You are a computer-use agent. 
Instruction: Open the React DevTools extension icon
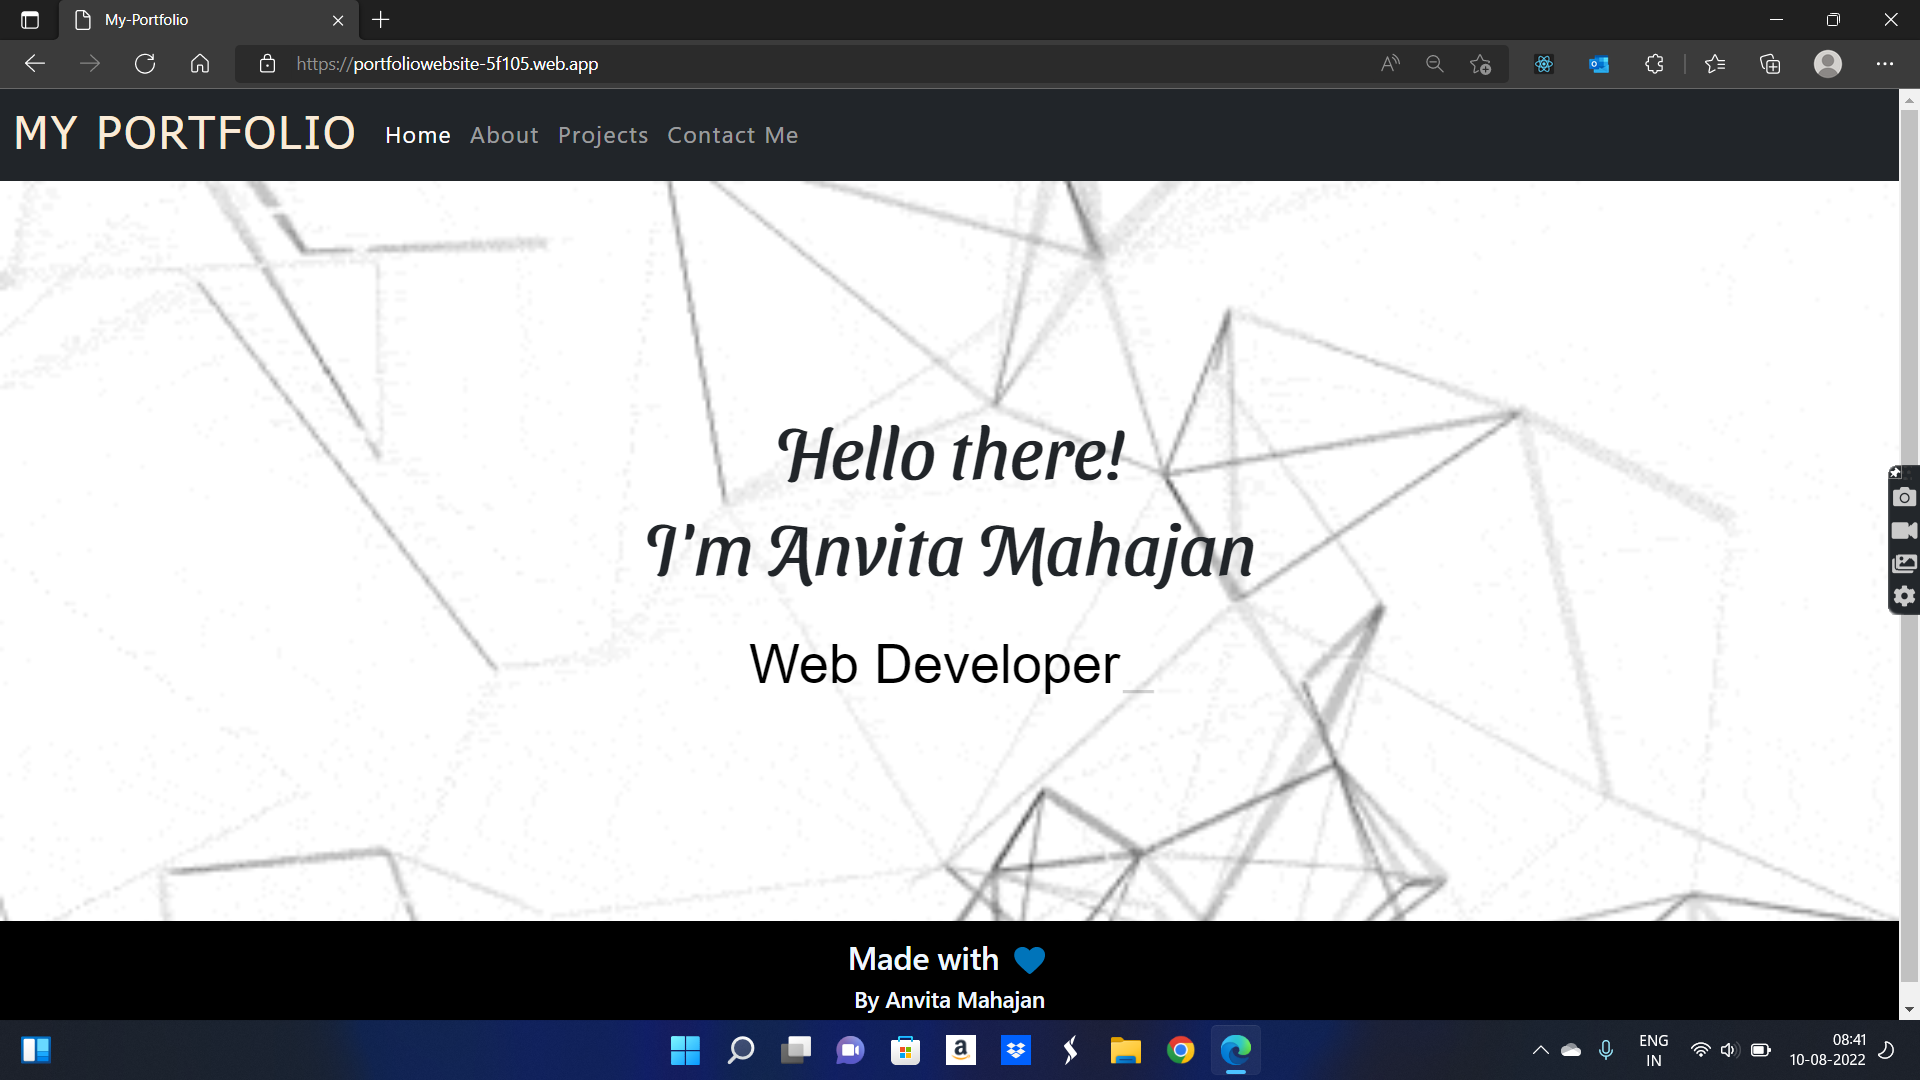[1543, 63]
